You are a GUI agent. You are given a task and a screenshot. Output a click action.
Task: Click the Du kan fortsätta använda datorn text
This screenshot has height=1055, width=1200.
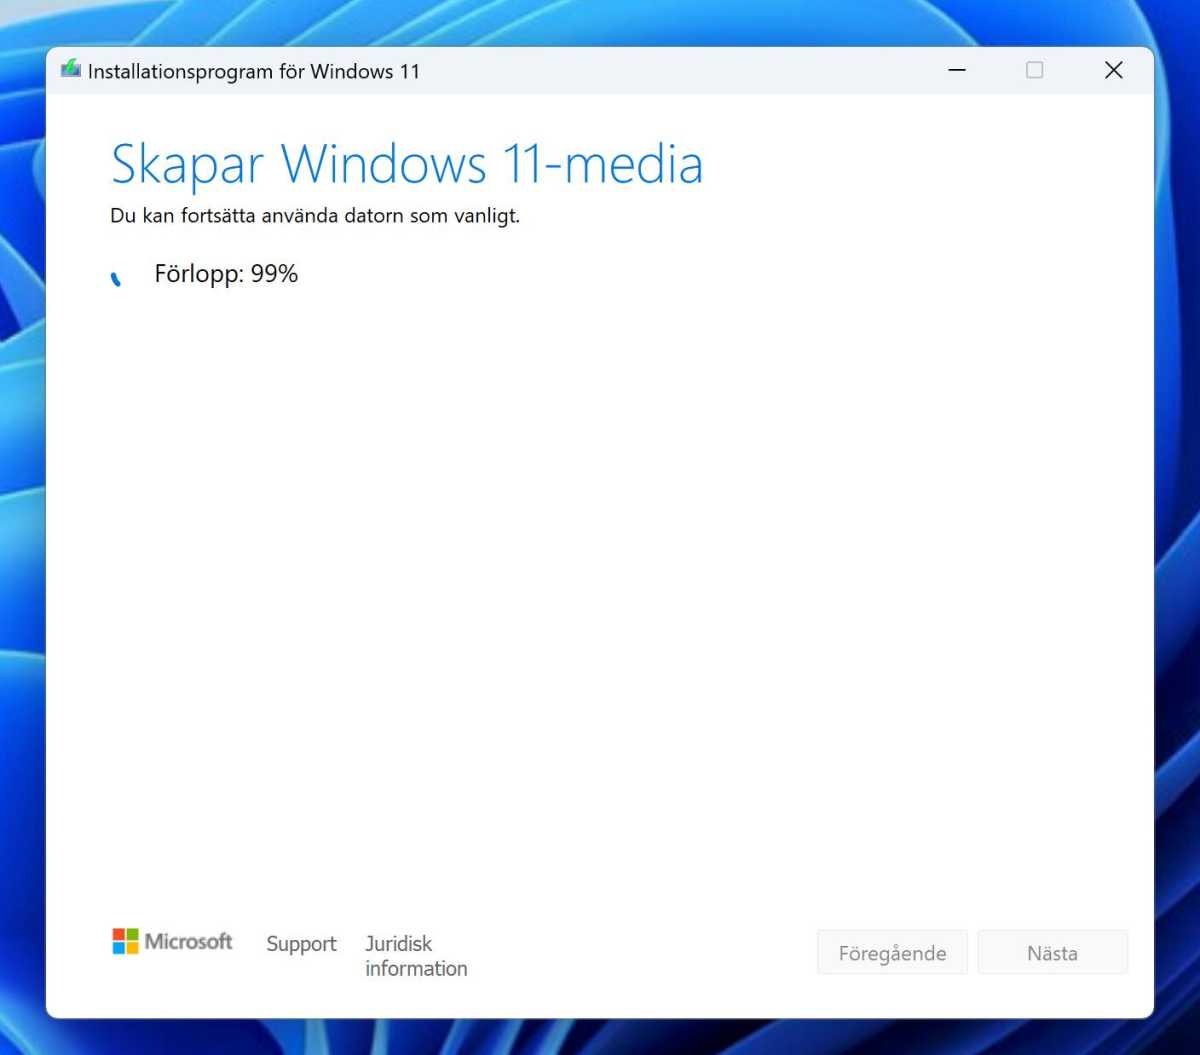[315, 216]
